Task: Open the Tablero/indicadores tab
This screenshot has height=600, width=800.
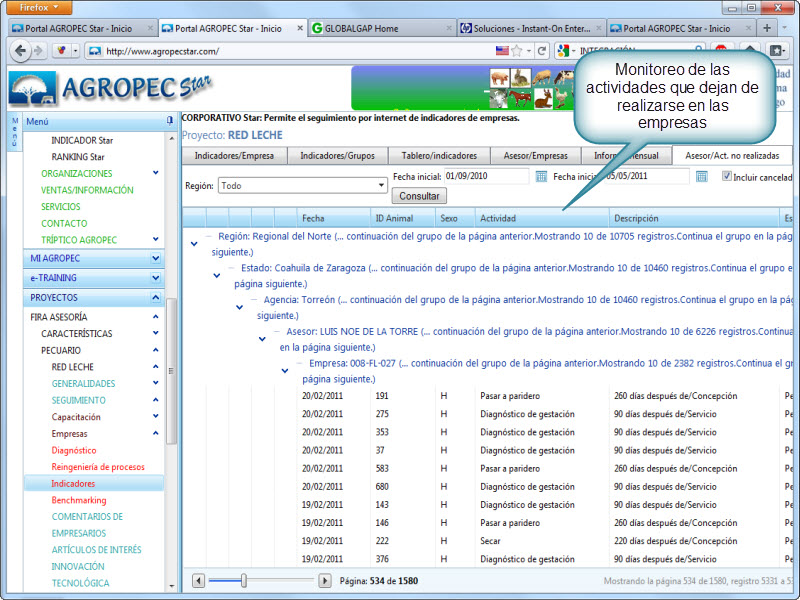Action: coord(439,156)
